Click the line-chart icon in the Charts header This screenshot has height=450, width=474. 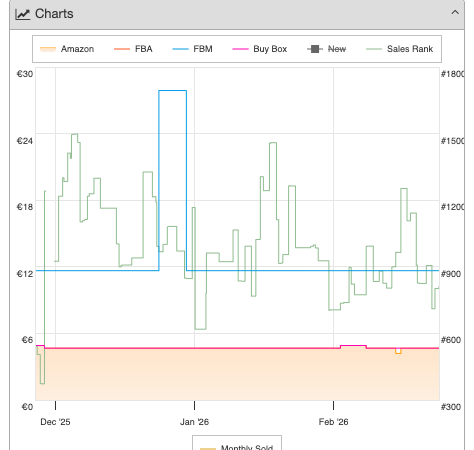point(22,14)
